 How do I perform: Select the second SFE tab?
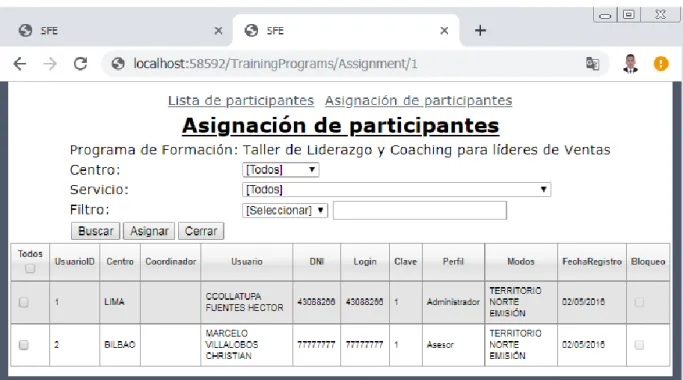[x=346, y=31]
